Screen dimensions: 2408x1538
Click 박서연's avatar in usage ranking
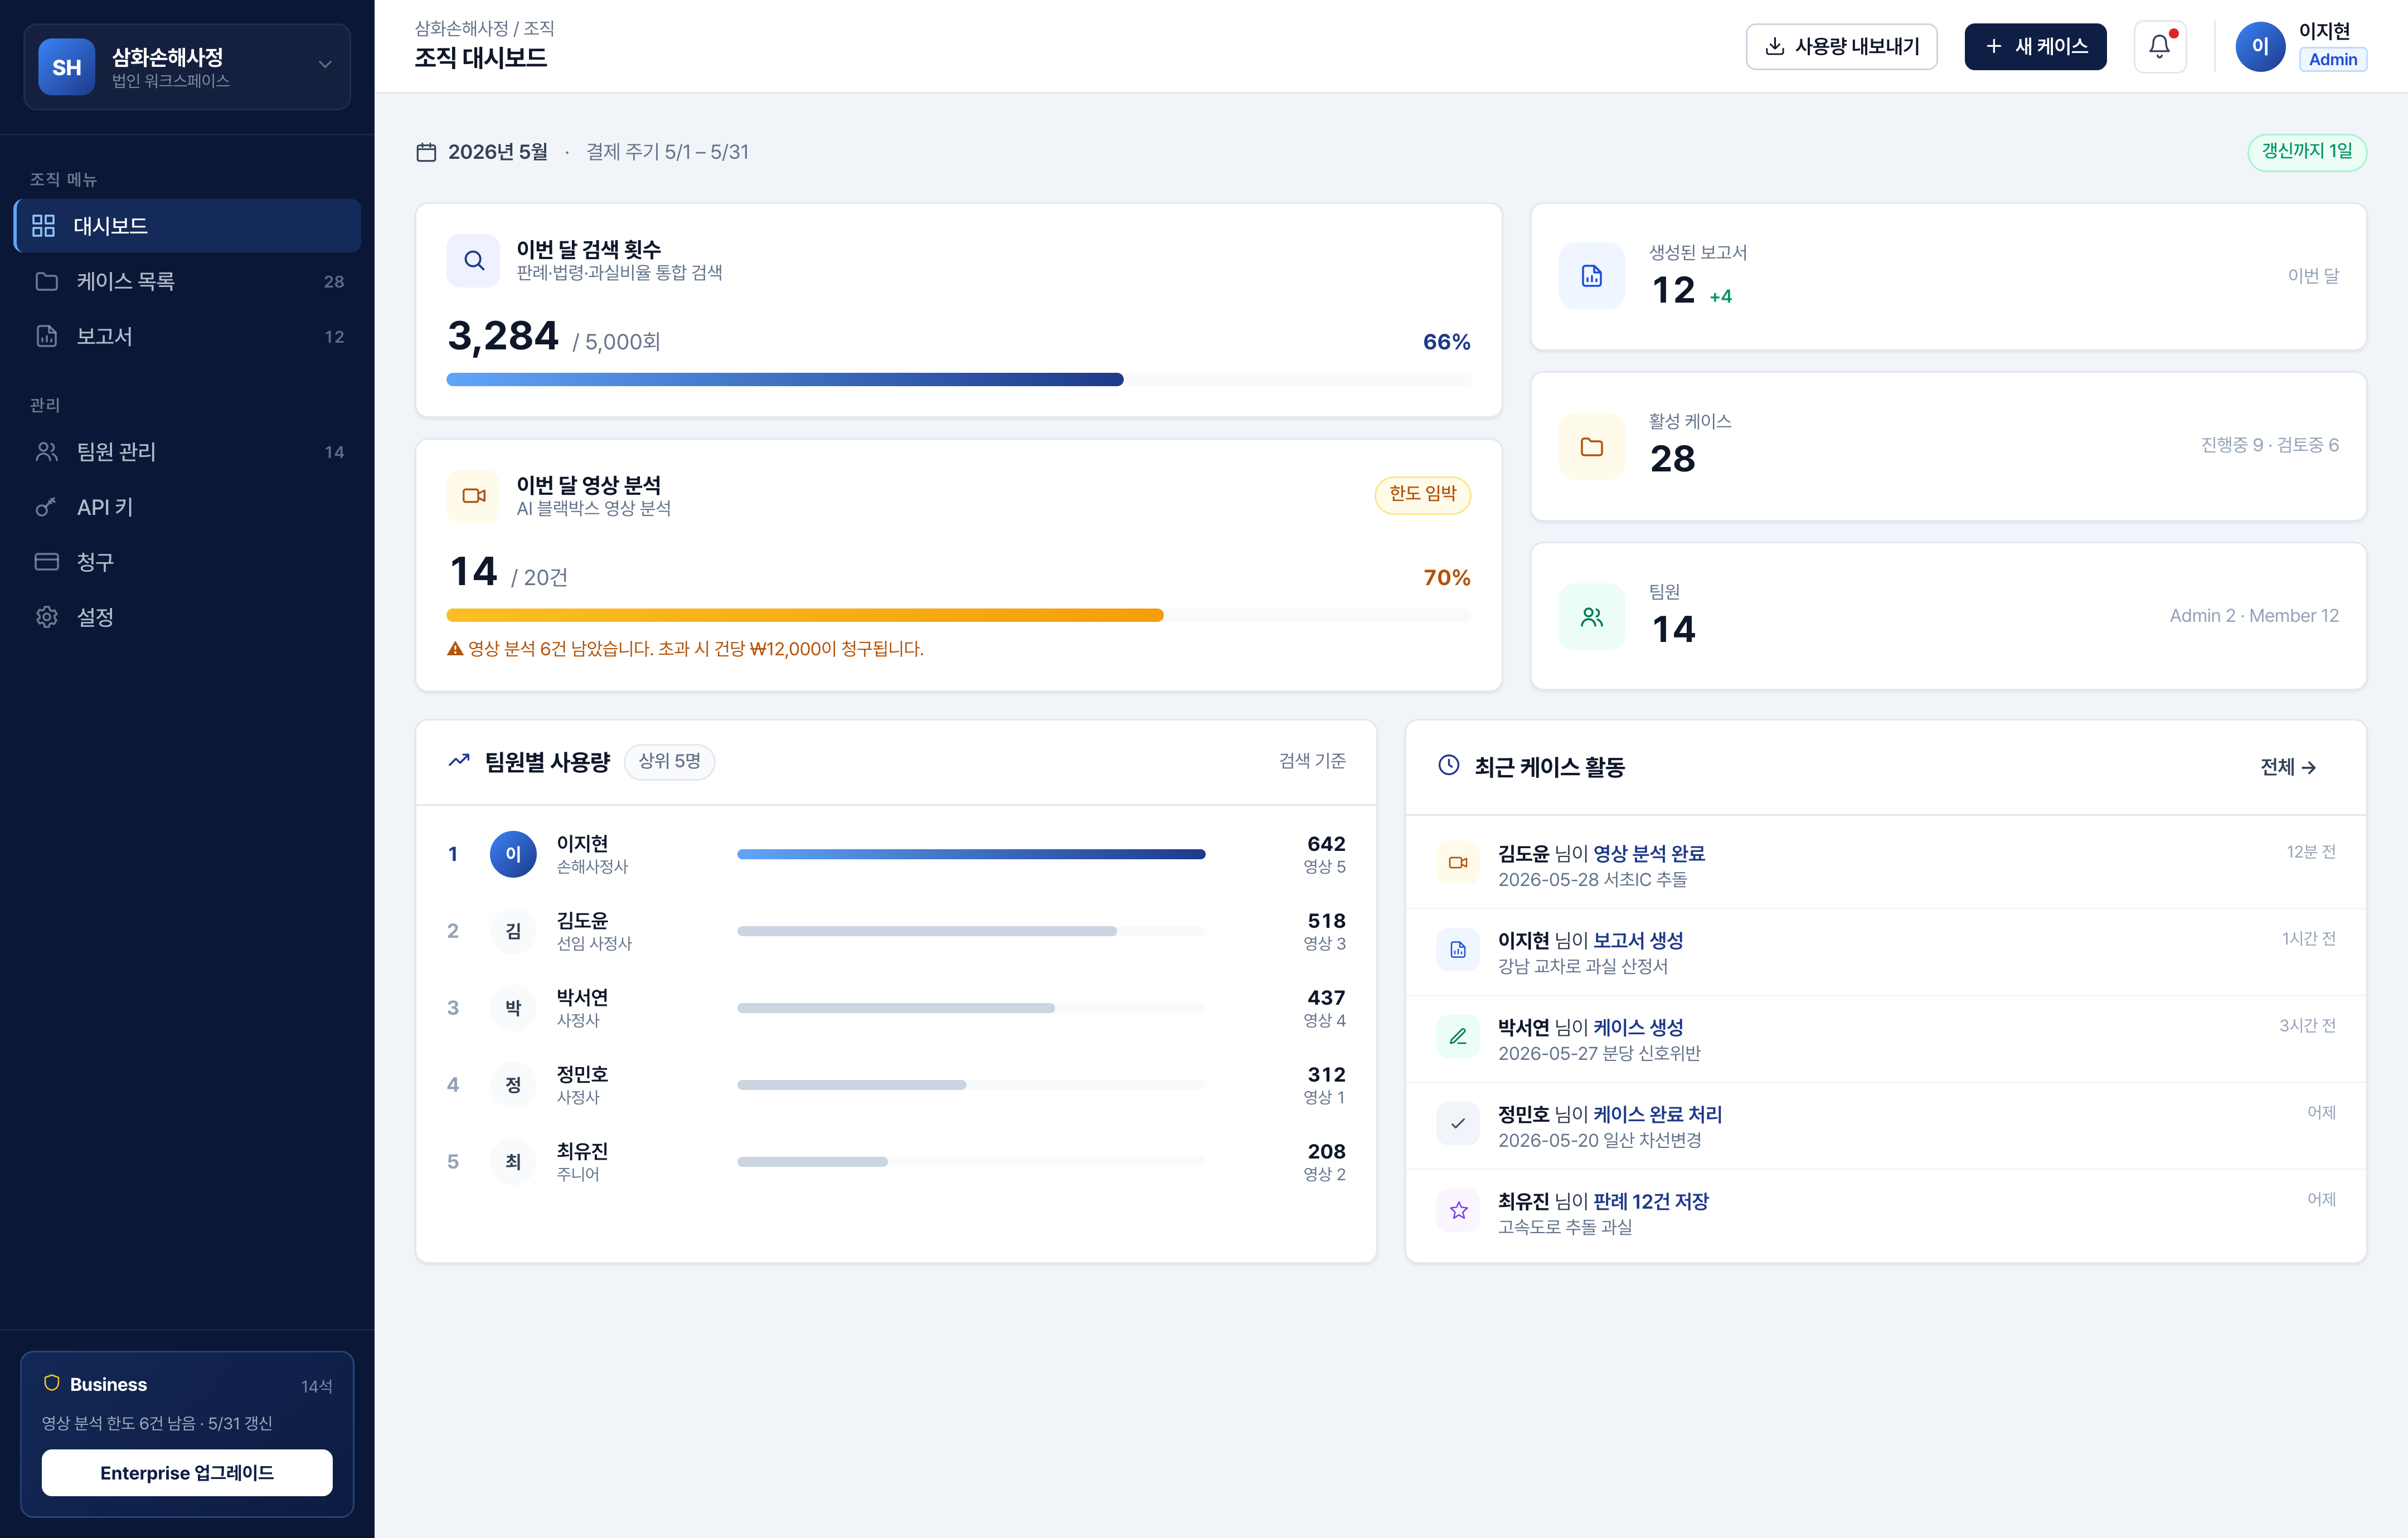513,1008
